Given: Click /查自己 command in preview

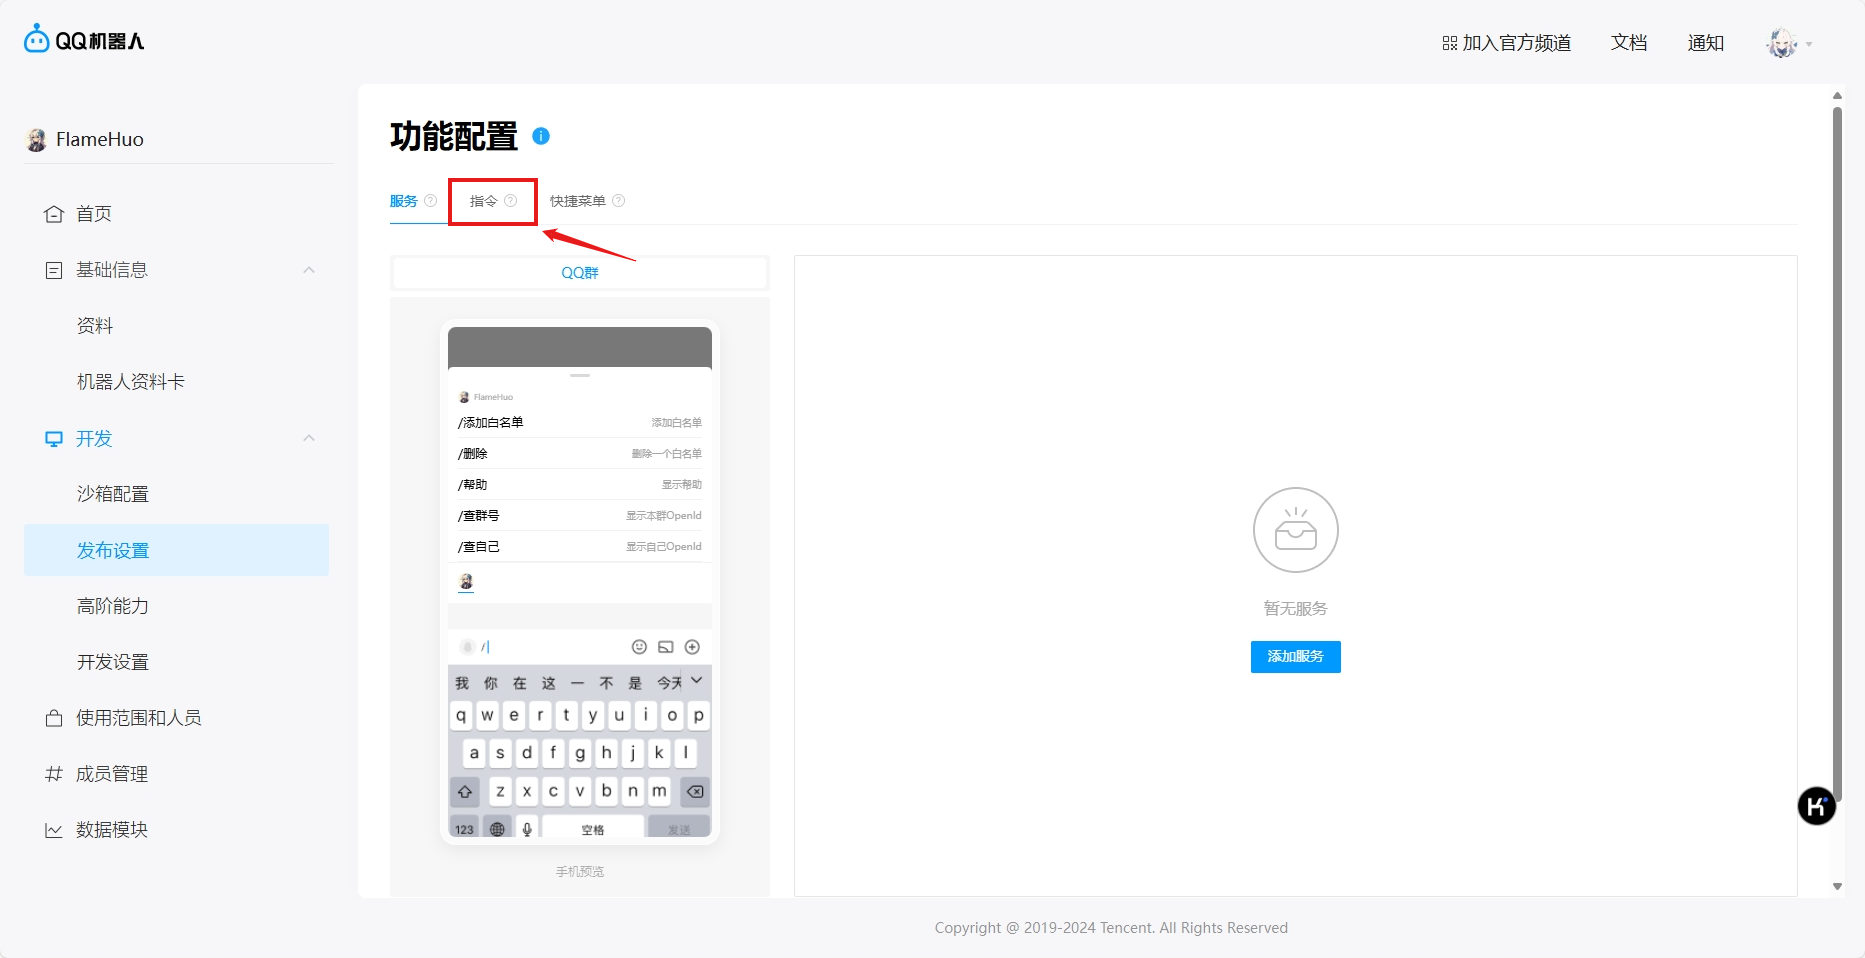Looking at the screenshot, I should click(x=580, y=547).
